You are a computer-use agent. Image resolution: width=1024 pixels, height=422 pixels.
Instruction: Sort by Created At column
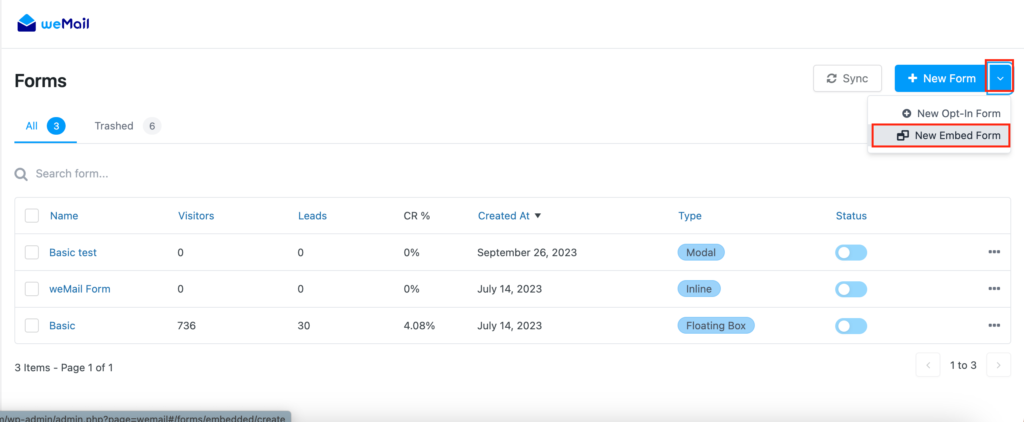[509, 216]
